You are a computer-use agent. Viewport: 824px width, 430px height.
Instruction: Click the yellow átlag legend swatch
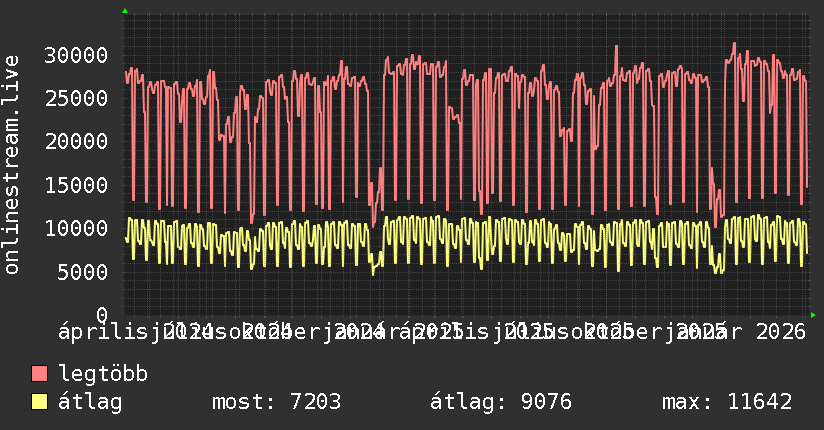[40, 402]
